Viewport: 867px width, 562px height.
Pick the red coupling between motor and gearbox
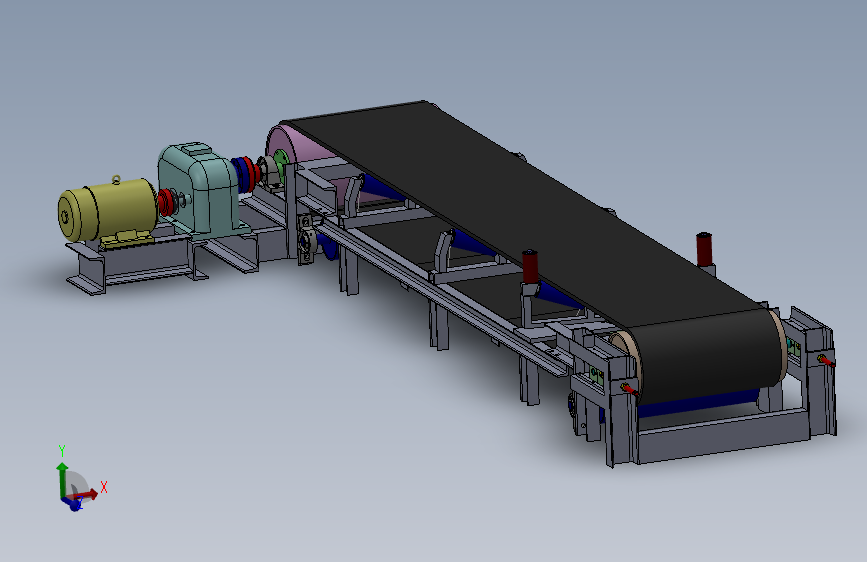coord(167,203)
